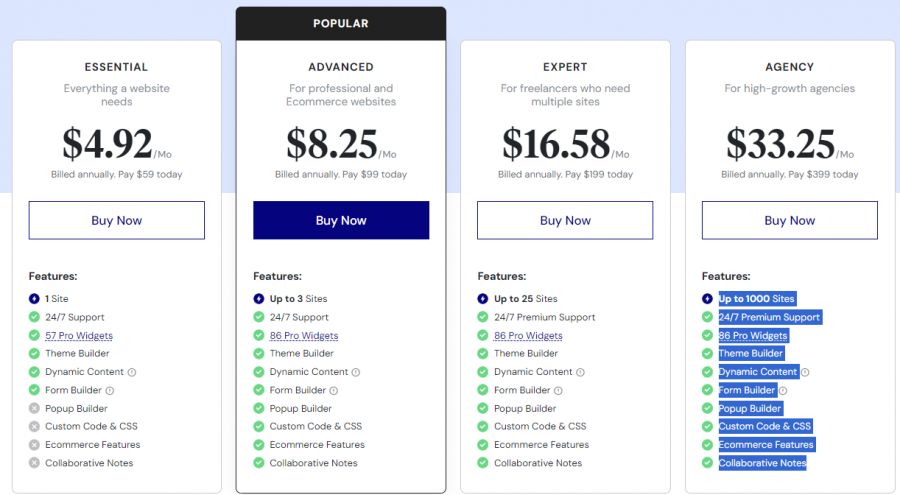Open the Form Builder info tooltip in Advanced plan
Image resolution: width=900 pixels, height=495 pixels.
334,390
